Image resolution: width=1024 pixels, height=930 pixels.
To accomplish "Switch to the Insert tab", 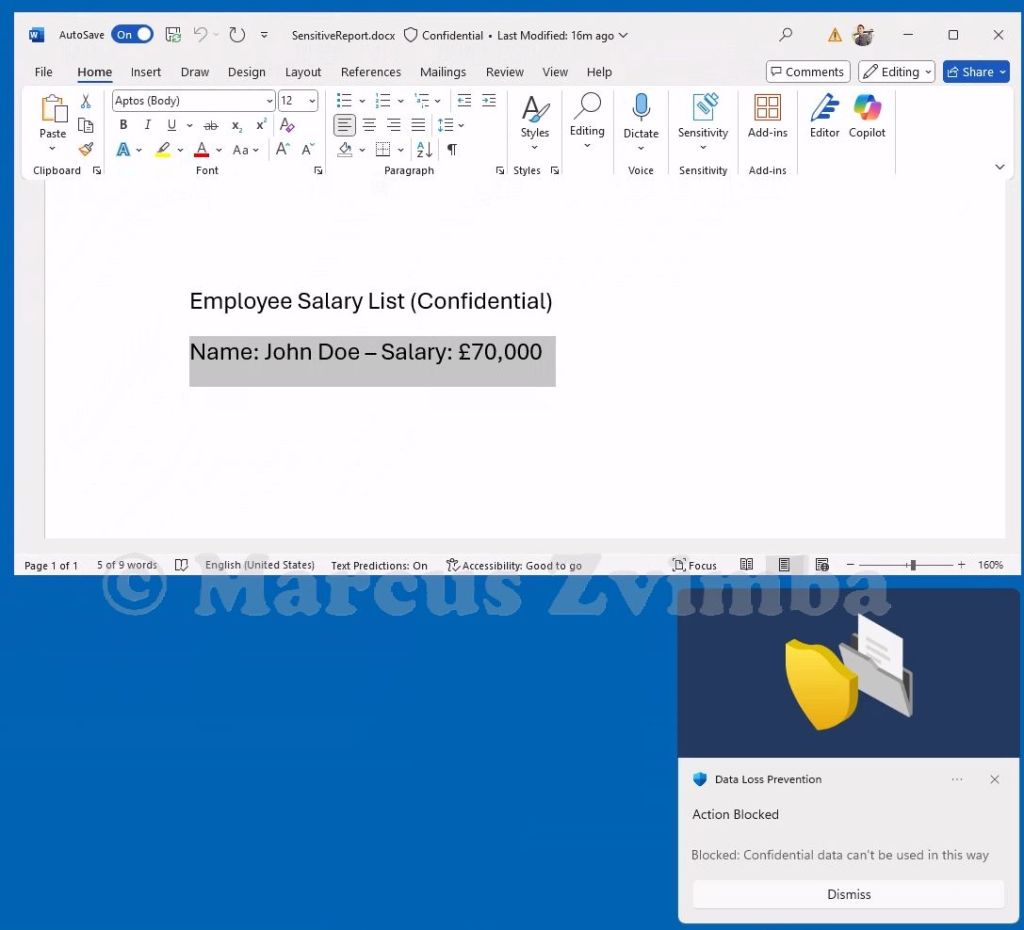I will point(146,72).
